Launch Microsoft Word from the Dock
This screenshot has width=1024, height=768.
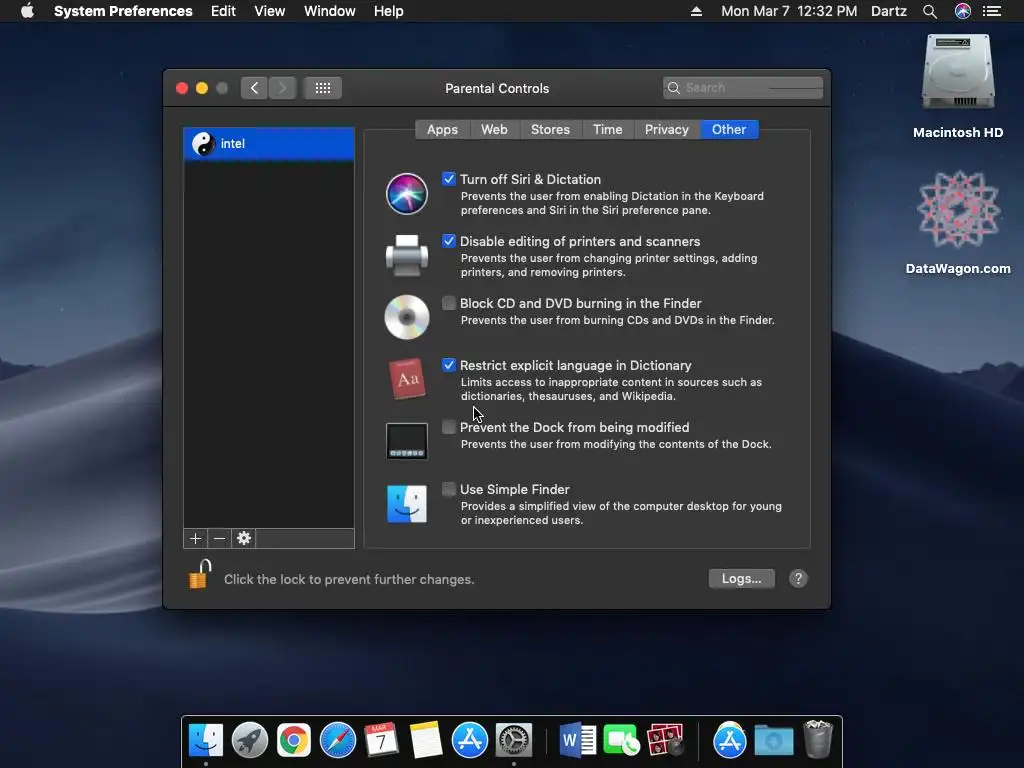pyautogui.click(x=577, y=740)
